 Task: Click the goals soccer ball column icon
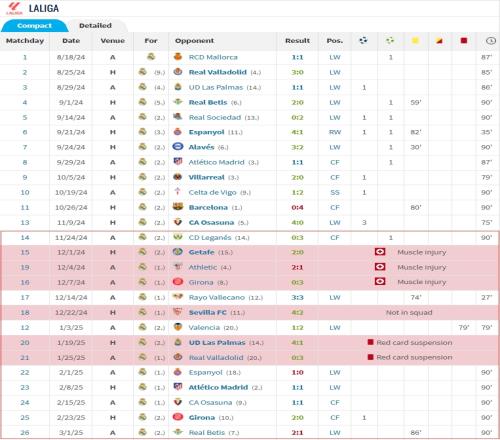[363, 41]
